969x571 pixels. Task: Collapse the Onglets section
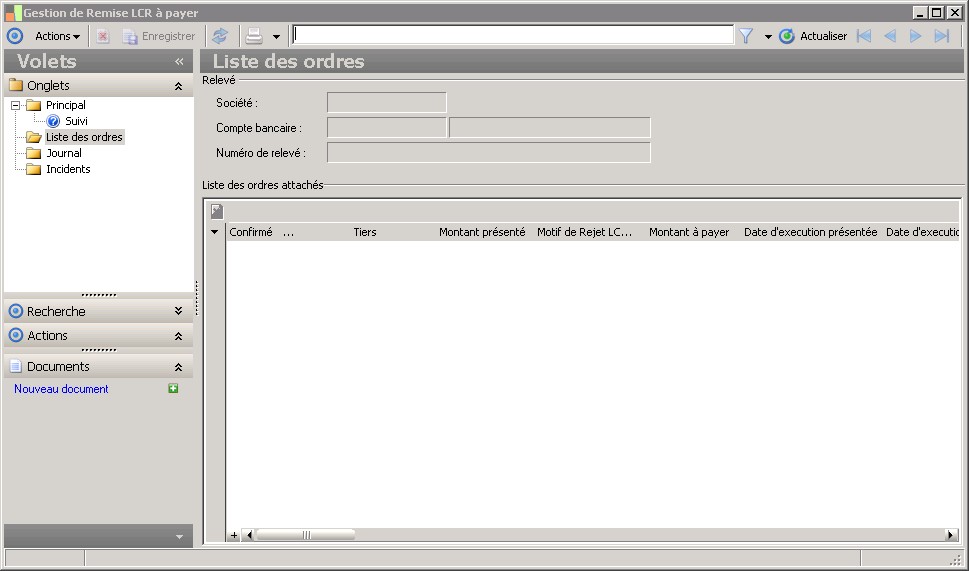178,86
